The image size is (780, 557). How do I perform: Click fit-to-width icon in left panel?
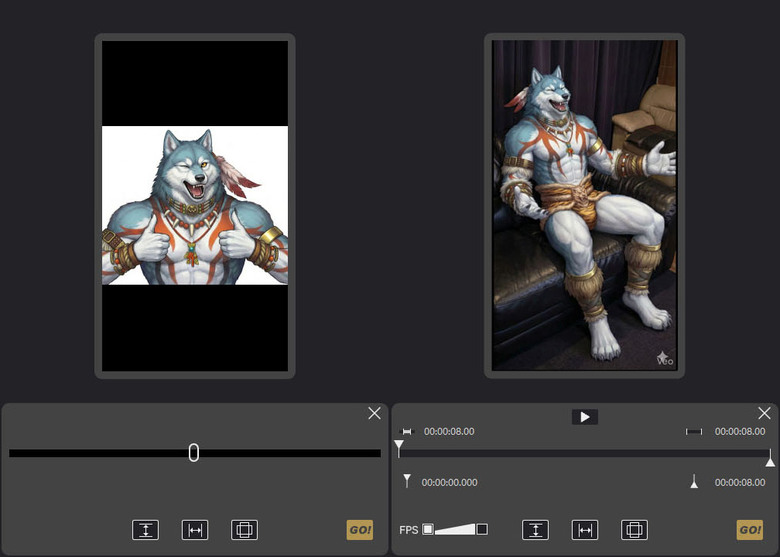195,530
